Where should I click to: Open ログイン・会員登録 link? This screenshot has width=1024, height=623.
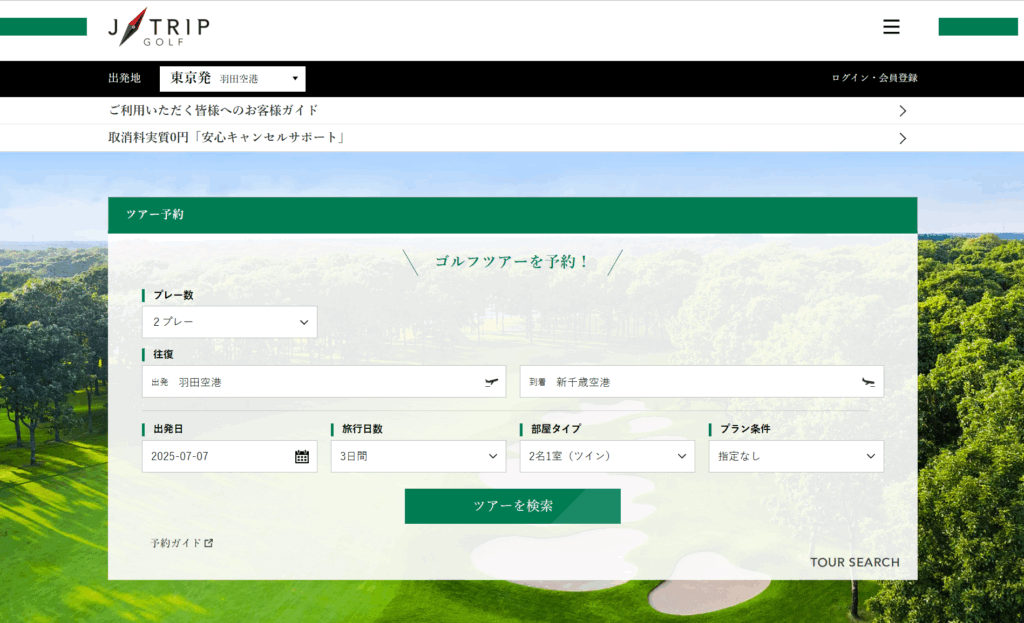(874, 78)
